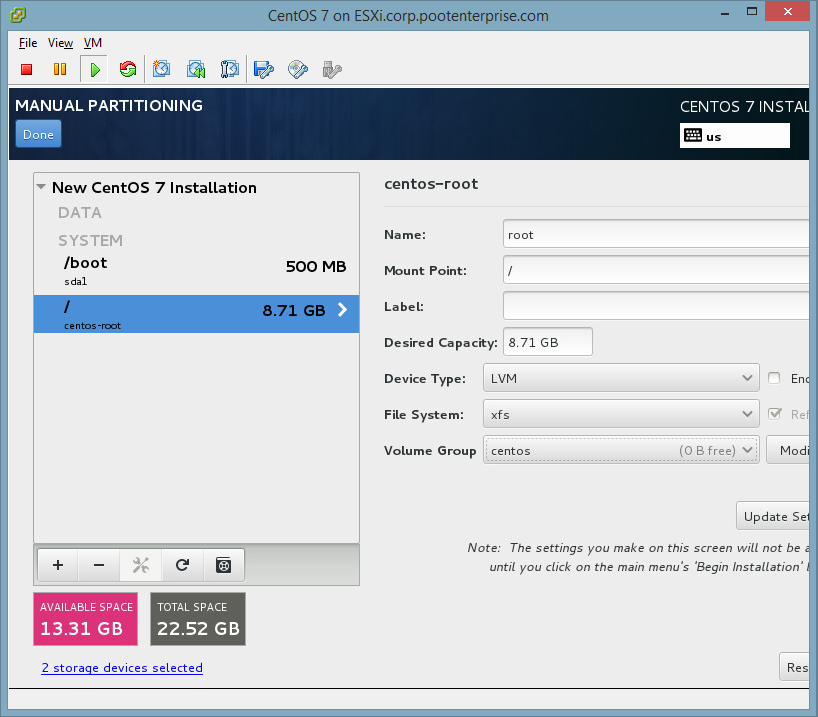Collapse the New CentOS 7 Installation tree

41,187
